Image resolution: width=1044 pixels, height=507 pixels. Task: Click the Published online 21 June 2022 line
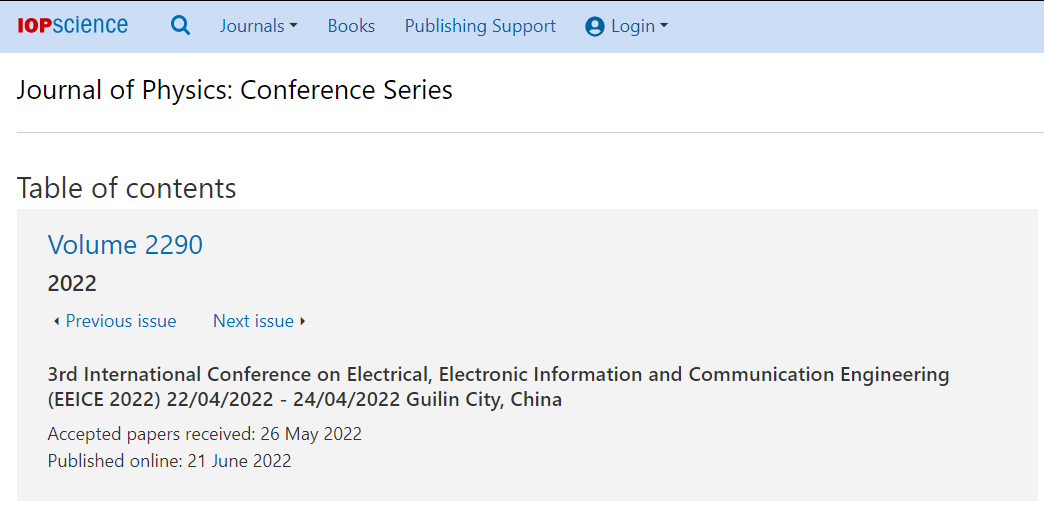coord(169,461)
